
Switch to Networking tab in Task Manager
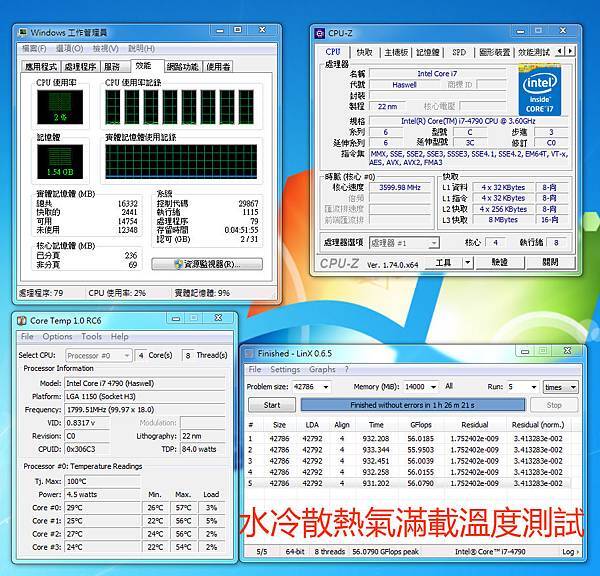183,67
